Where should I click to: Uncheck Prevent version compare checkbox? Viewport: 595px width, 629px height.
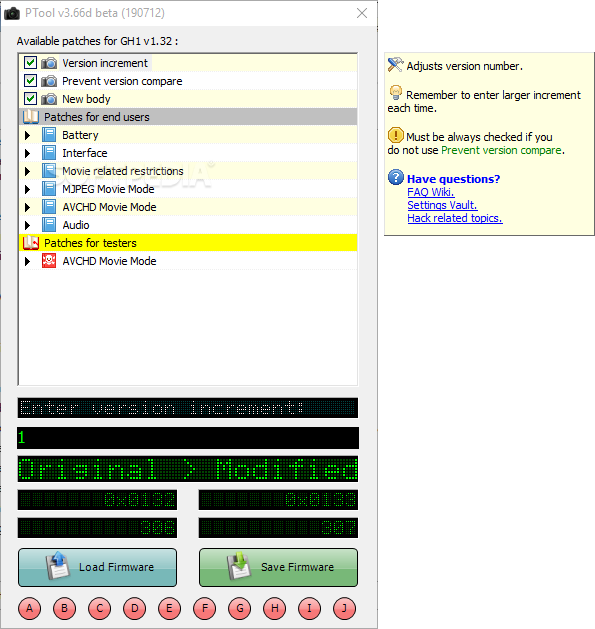tap(30, 81)
